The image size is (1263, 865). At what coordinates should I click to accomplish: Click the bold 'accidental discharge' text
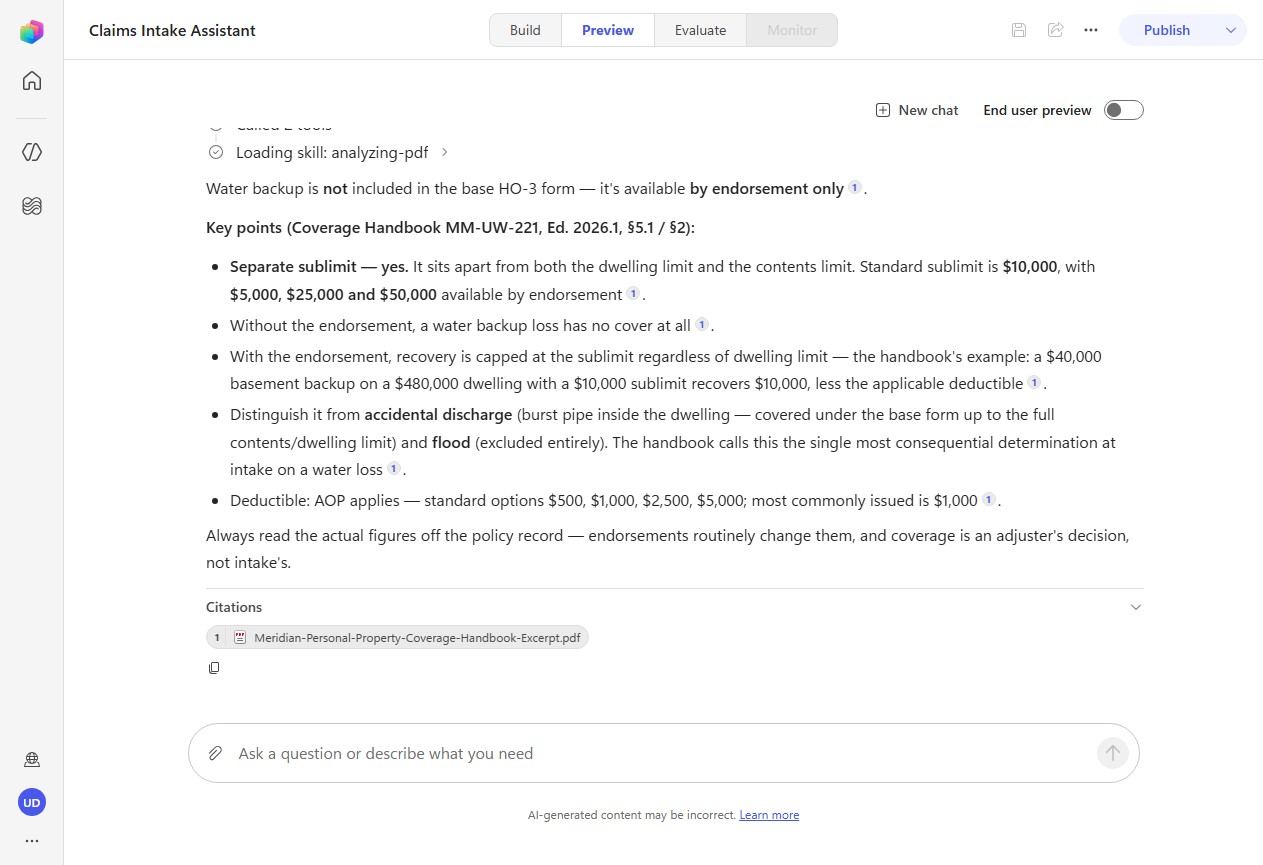point(438,414)
